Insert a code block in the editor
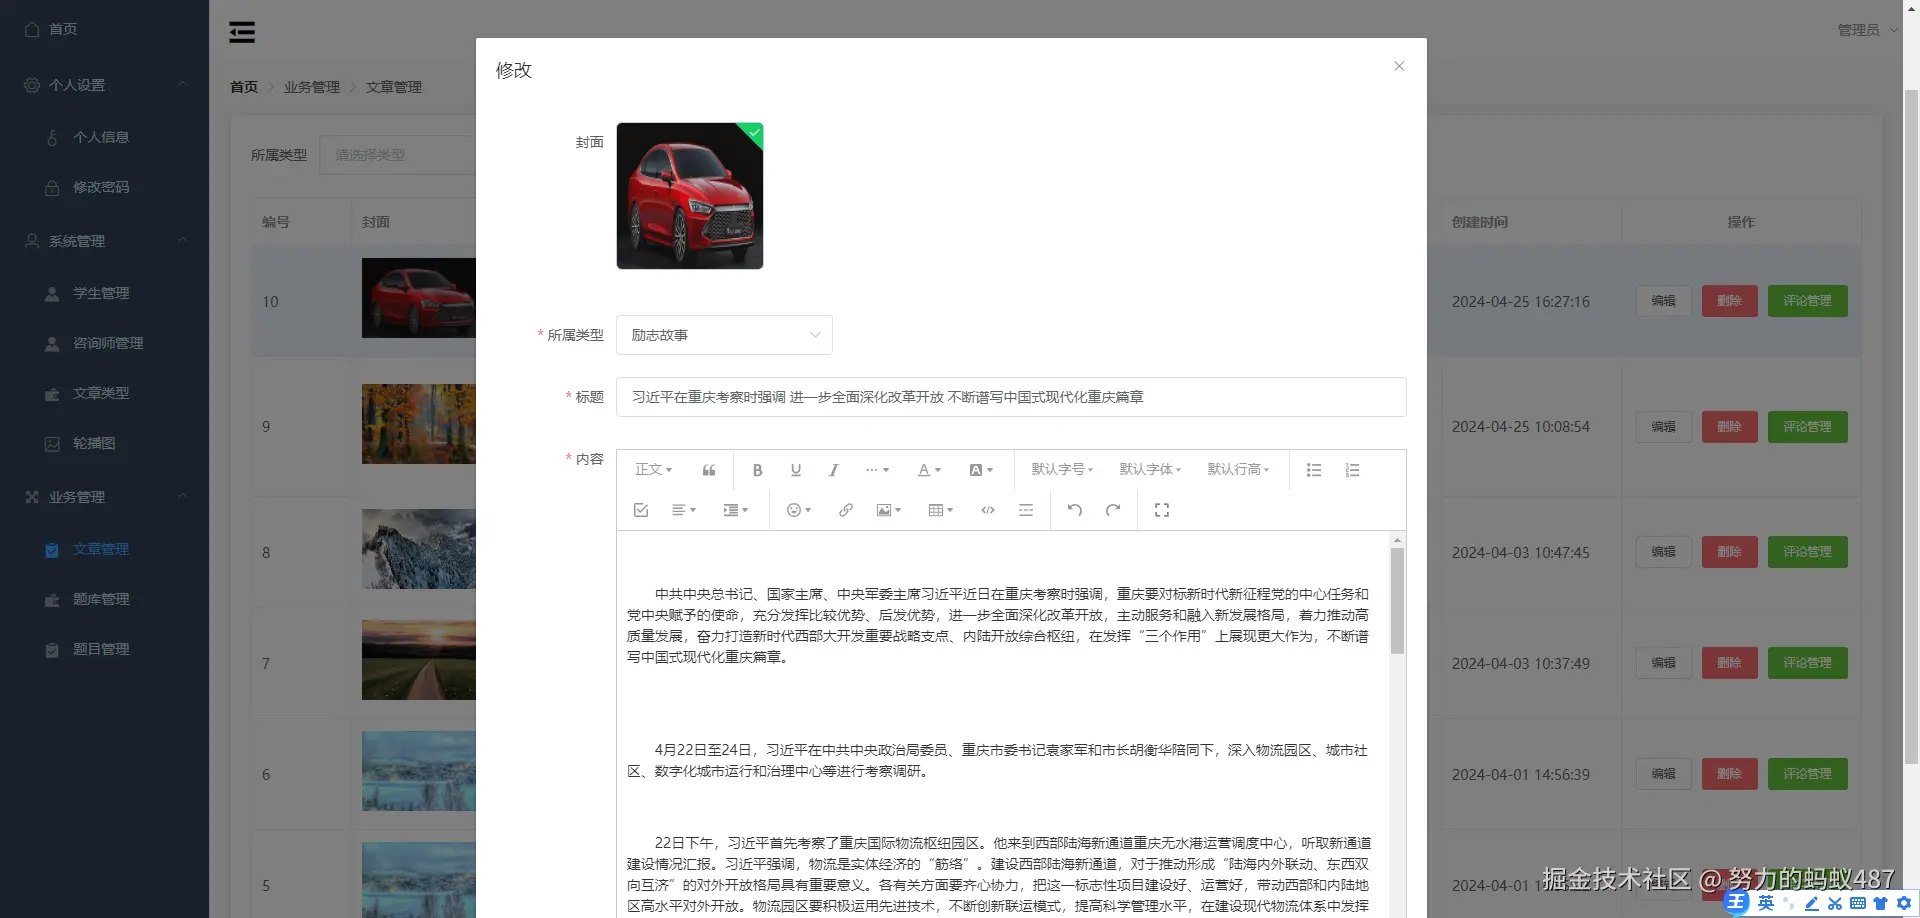This screenshot has height=918, width=1920. tap(987, 510)
